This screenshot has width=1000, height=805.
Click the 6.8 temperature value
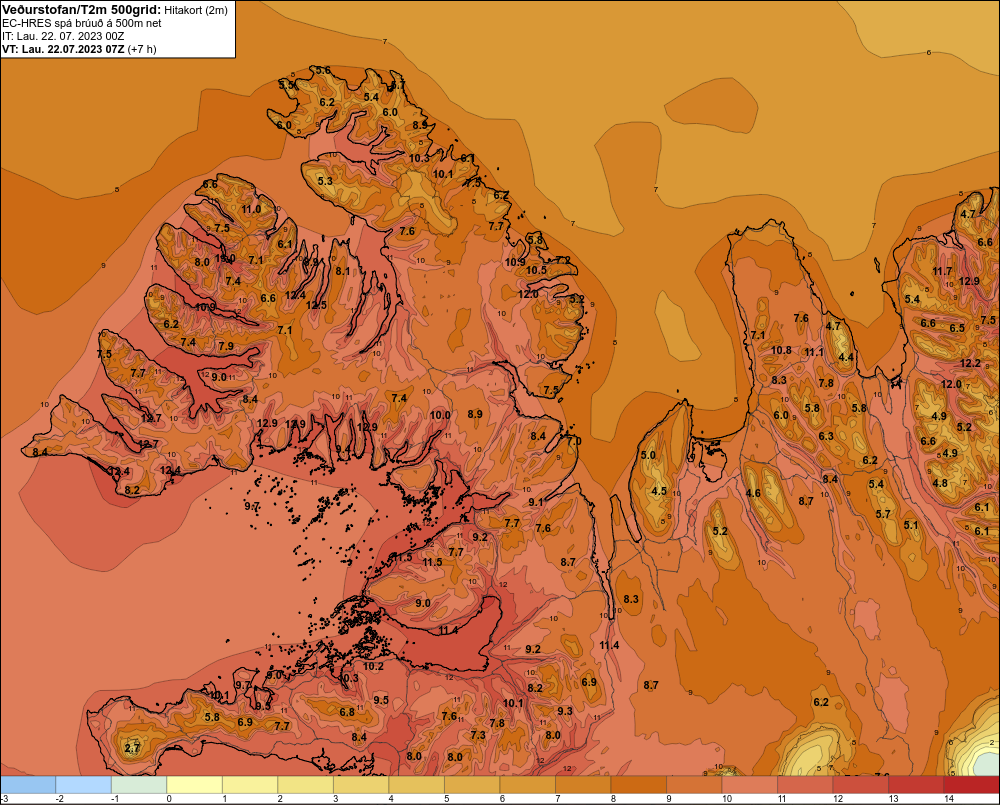click(x=347, y=712)
